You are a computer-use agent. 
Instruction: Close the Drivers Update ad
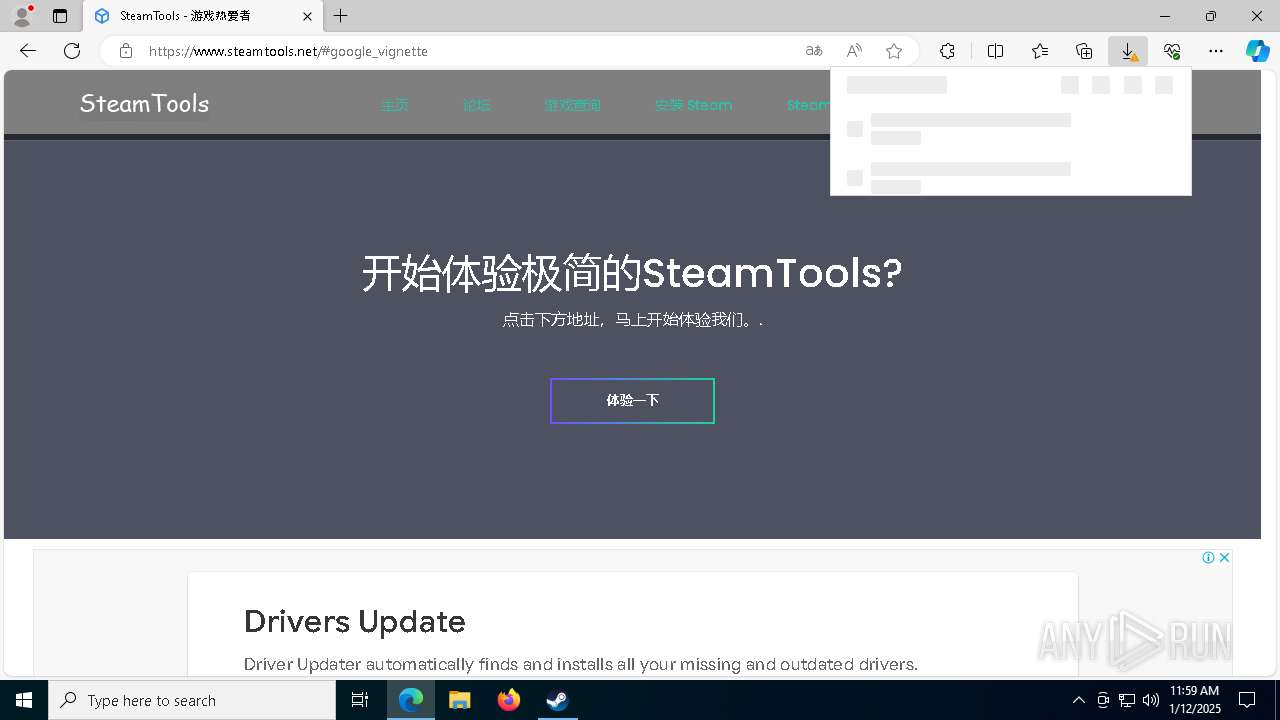(1224, 557)
